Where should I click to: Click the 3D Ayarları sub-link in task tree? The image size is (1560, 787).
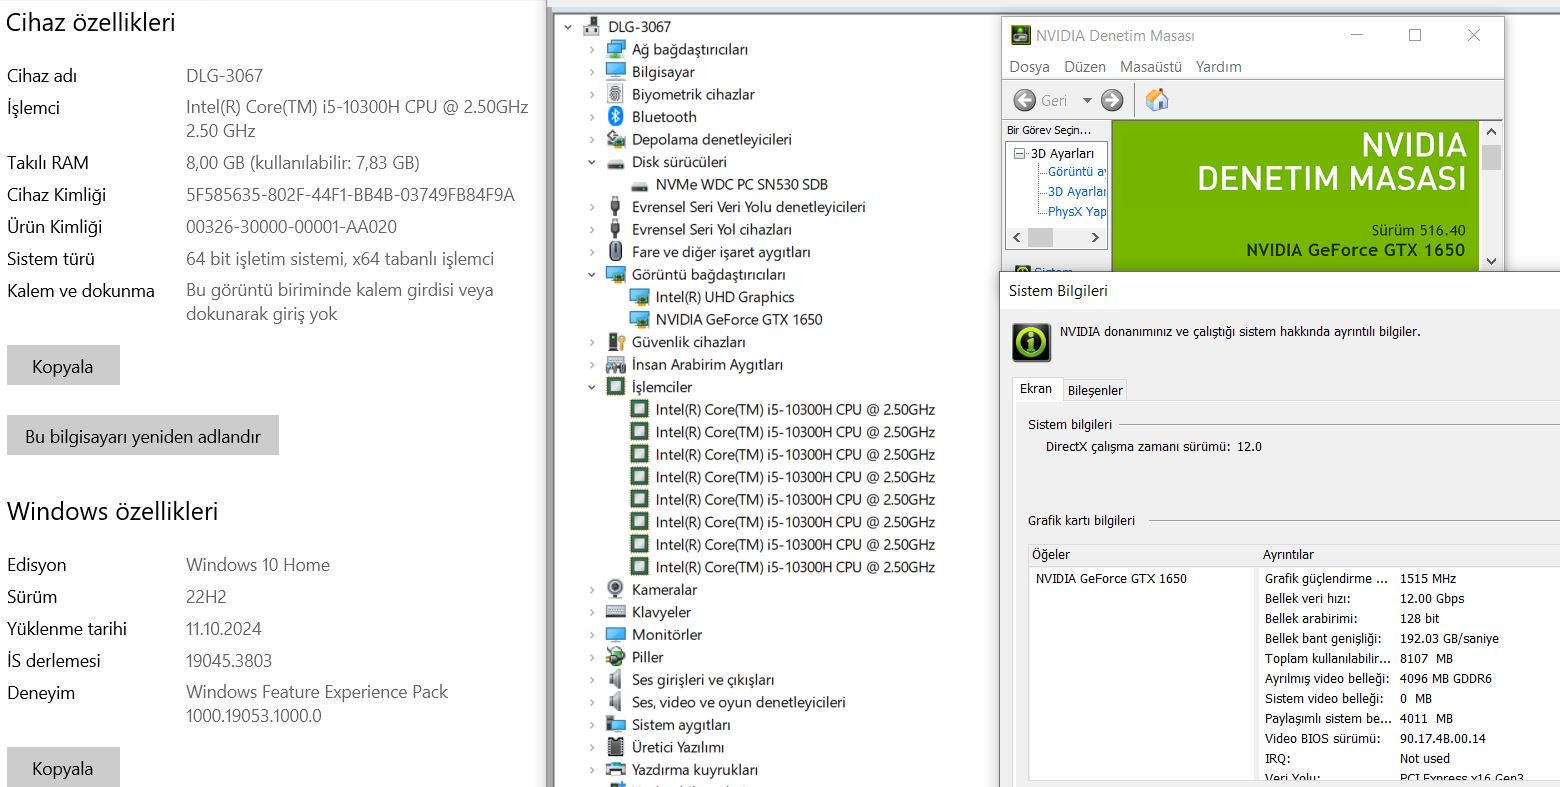[1077, 192]
